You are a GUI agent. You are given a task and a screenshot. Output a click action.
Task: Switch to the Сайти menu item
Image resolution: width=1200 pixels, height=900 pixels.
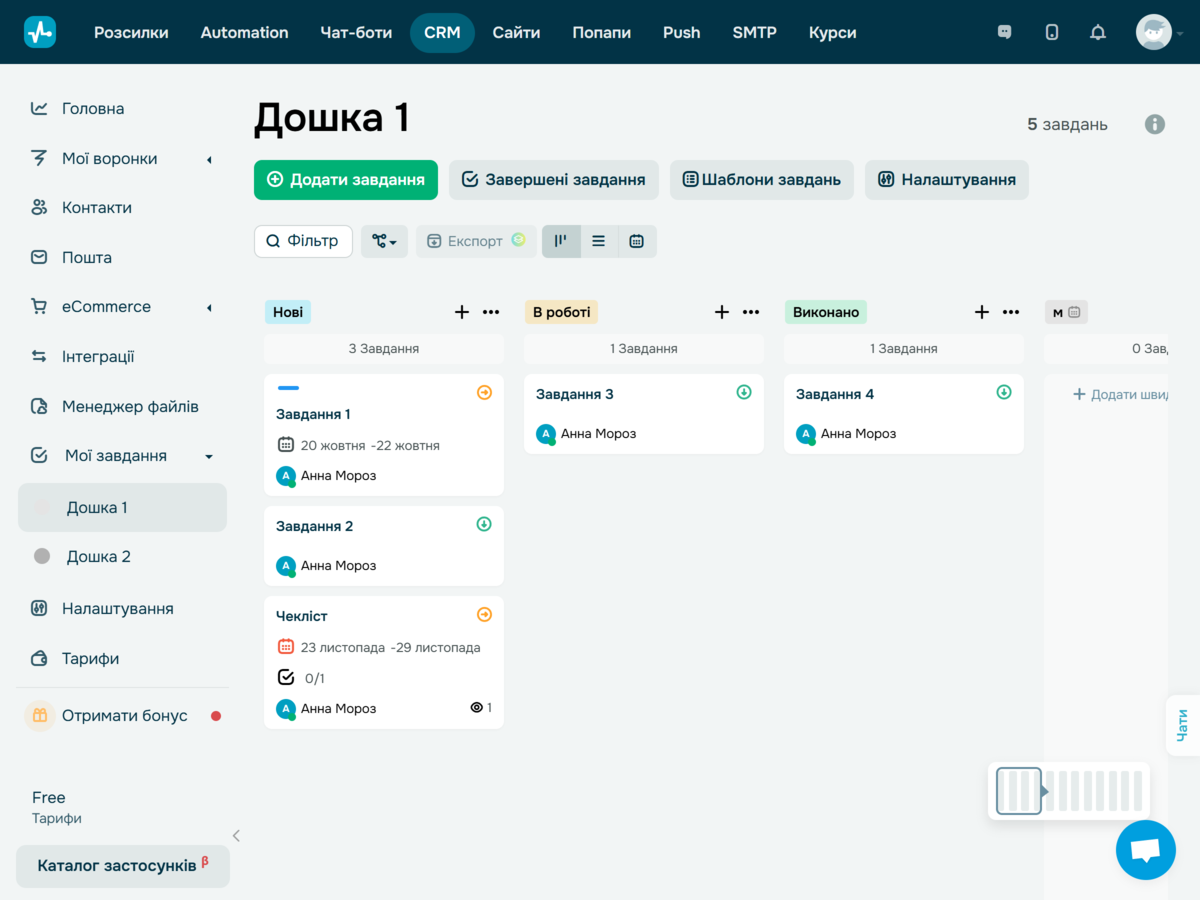[516, 32]
